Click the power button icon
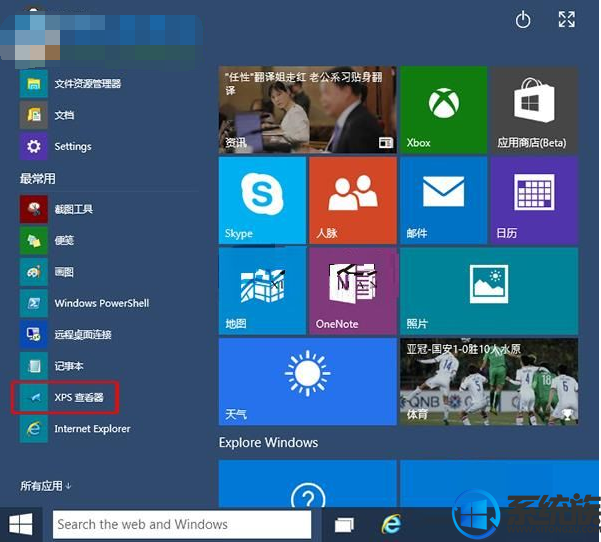 pos(523,20)
